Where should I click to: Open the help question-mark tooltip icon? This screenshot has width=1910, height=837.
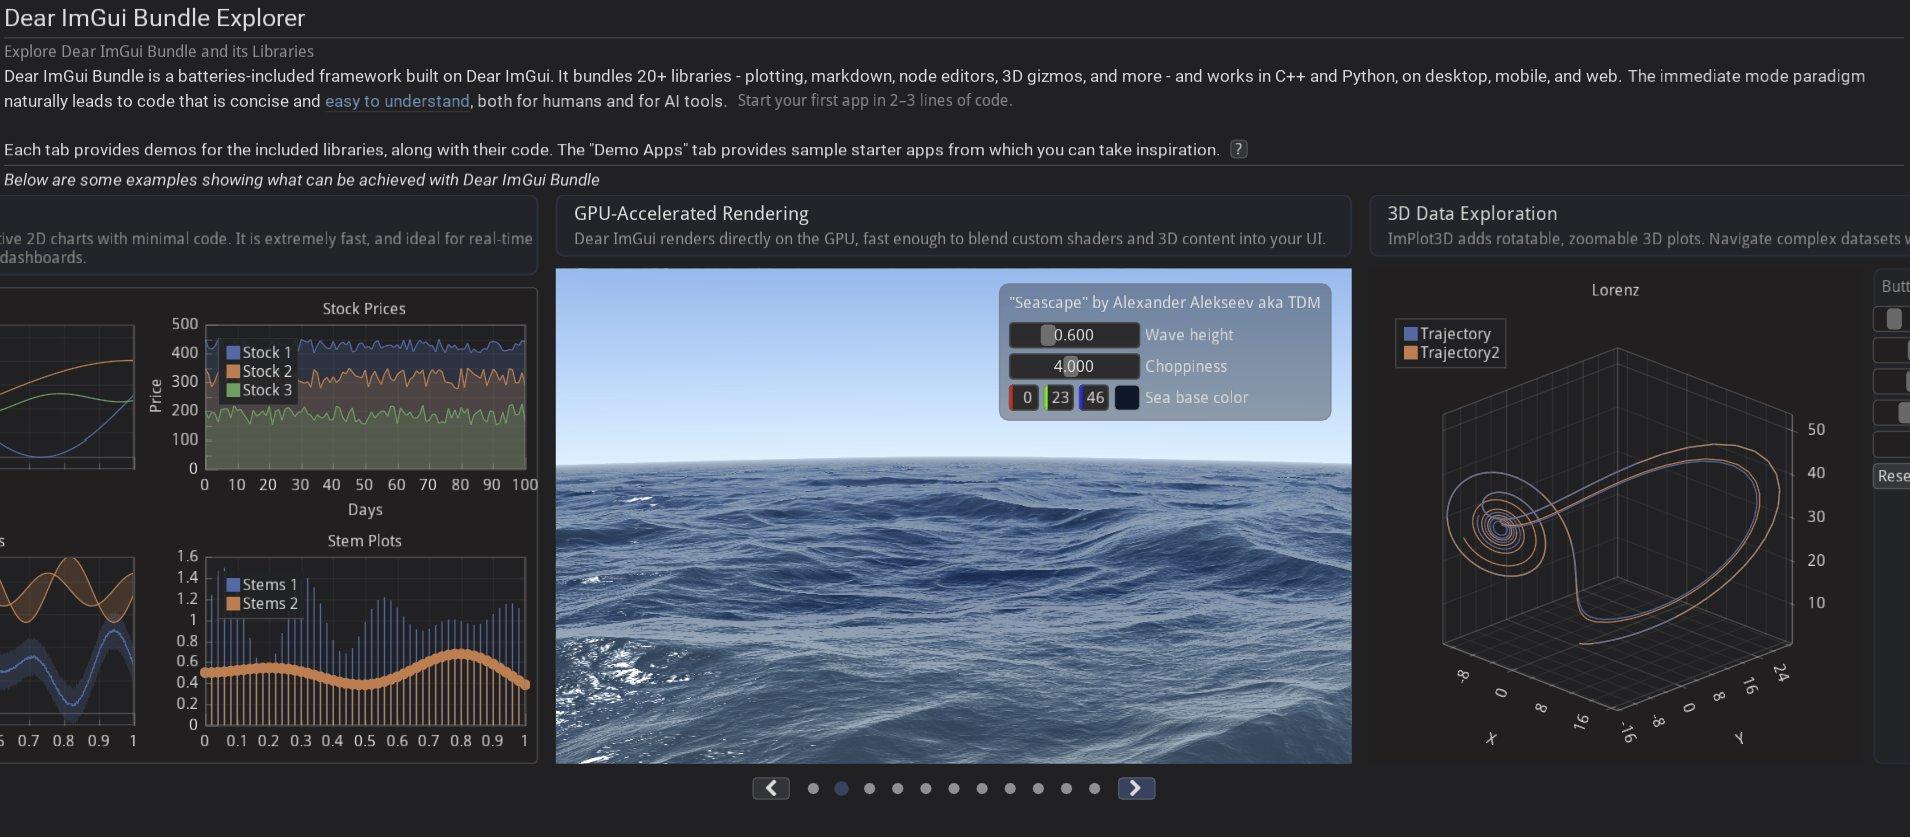[x=1238, y=149]
